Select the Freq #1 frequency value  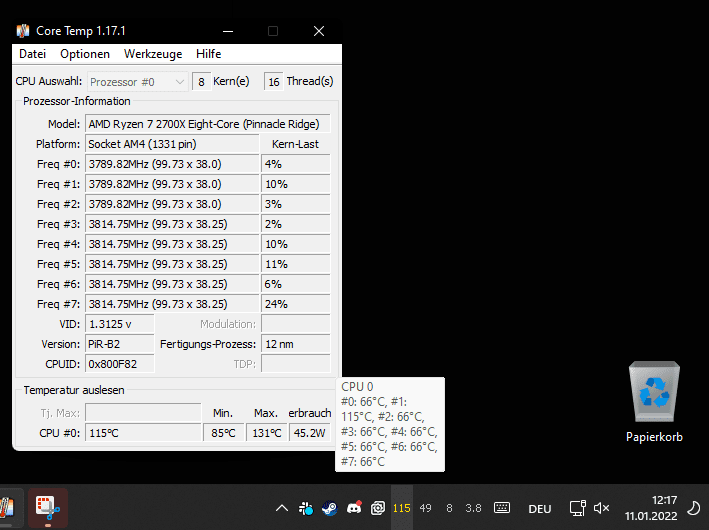coord(172,184)
